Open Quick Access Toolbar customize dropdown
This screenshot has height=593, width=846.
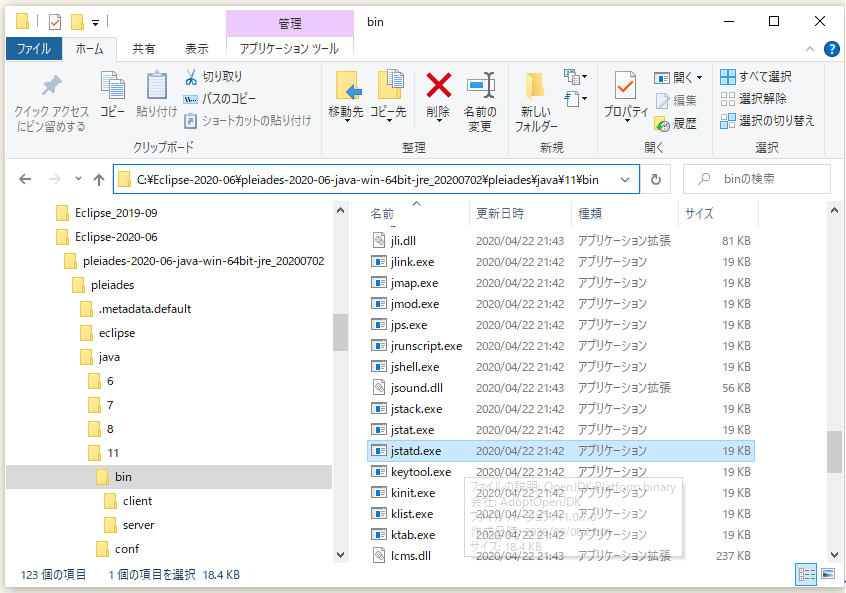(95, 23)
